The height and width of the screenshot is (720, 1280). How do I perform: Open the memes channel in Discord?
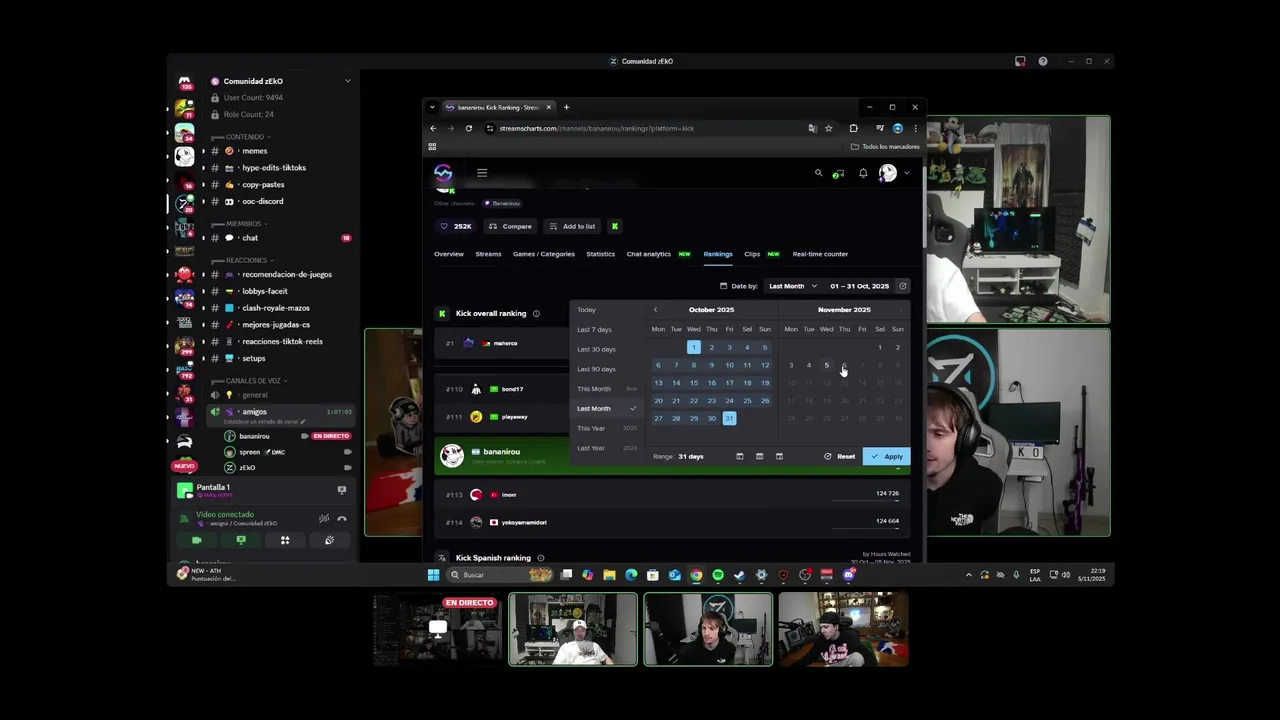(254, 151)
